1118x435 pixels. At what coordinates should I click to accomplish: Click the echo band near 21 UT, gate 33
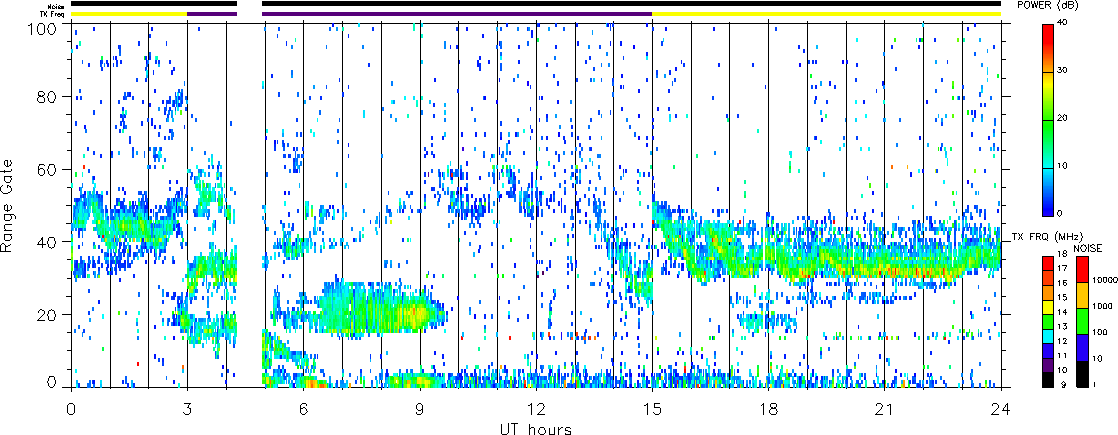885,268
